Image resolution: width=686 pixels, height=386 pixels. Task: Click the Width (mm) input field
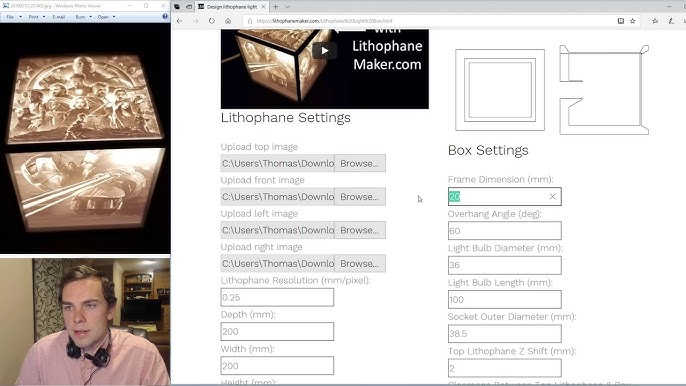277,365
